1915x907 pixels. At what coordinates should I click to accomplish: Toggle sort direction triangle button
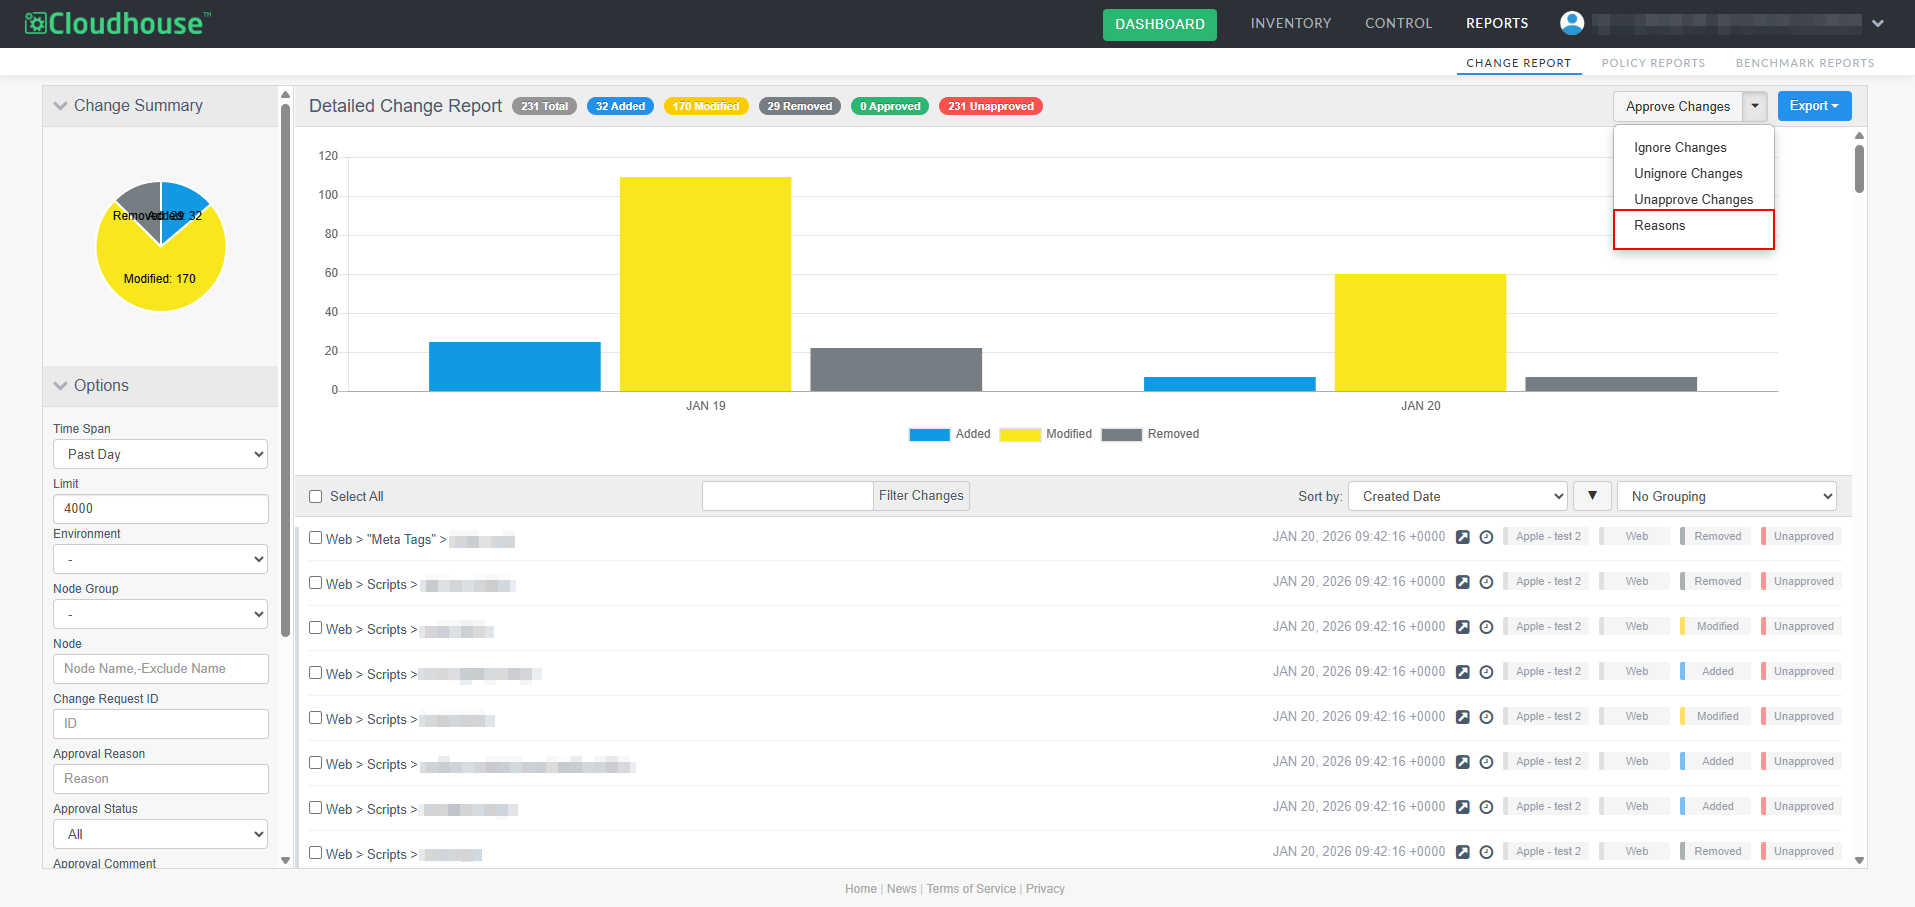click(1592, 496)
